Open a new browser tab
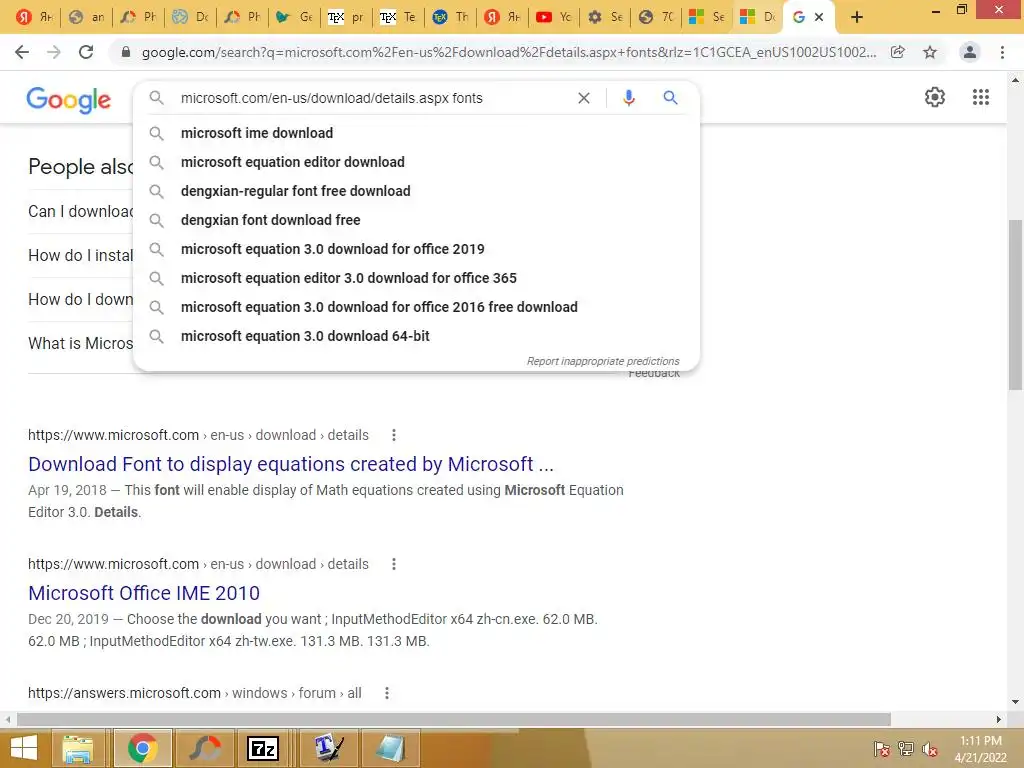1024x768 pixels. coord(857,17)
